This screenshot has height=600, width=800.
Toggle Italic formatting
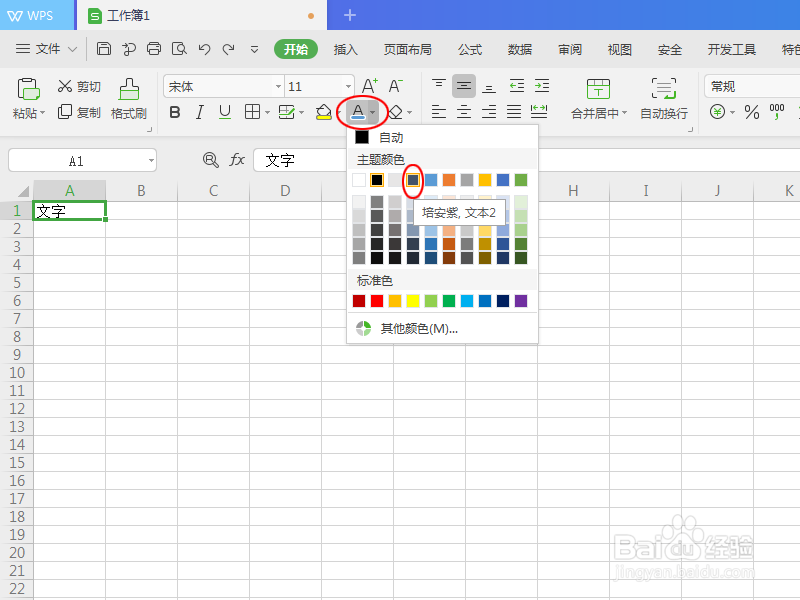coord(199,112)
